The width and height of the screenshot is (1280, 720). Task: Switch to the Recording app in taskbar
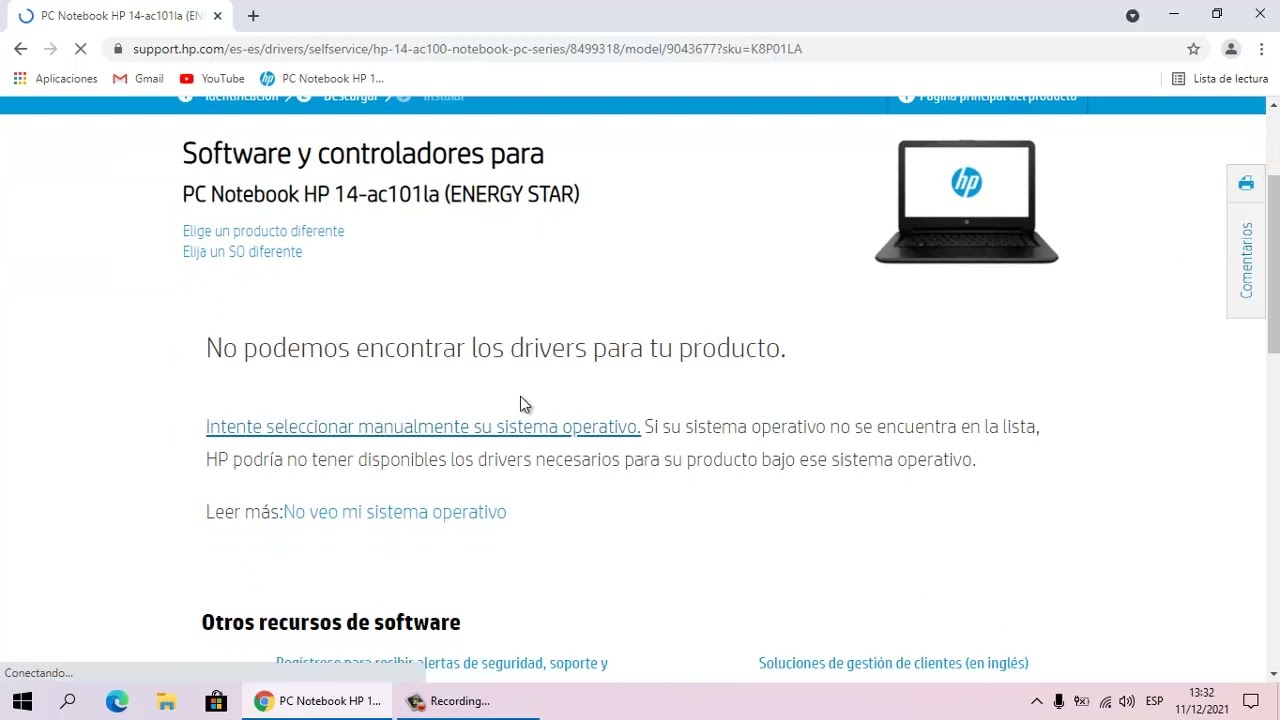coord(467,701)
